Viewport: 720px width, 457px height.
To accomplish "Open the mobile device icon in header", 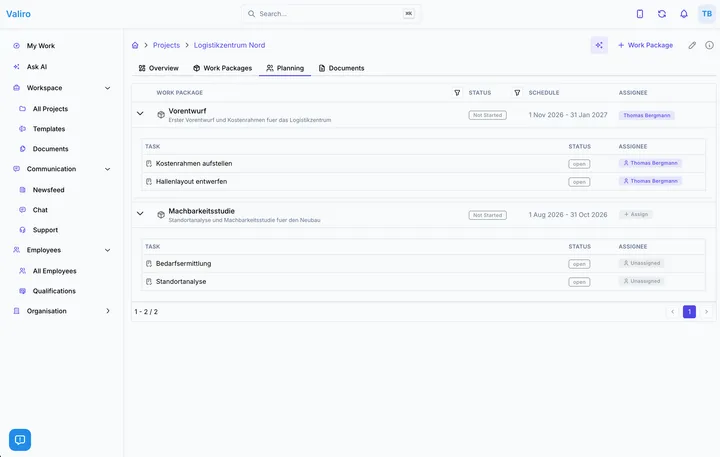I will tap(640, 14).
